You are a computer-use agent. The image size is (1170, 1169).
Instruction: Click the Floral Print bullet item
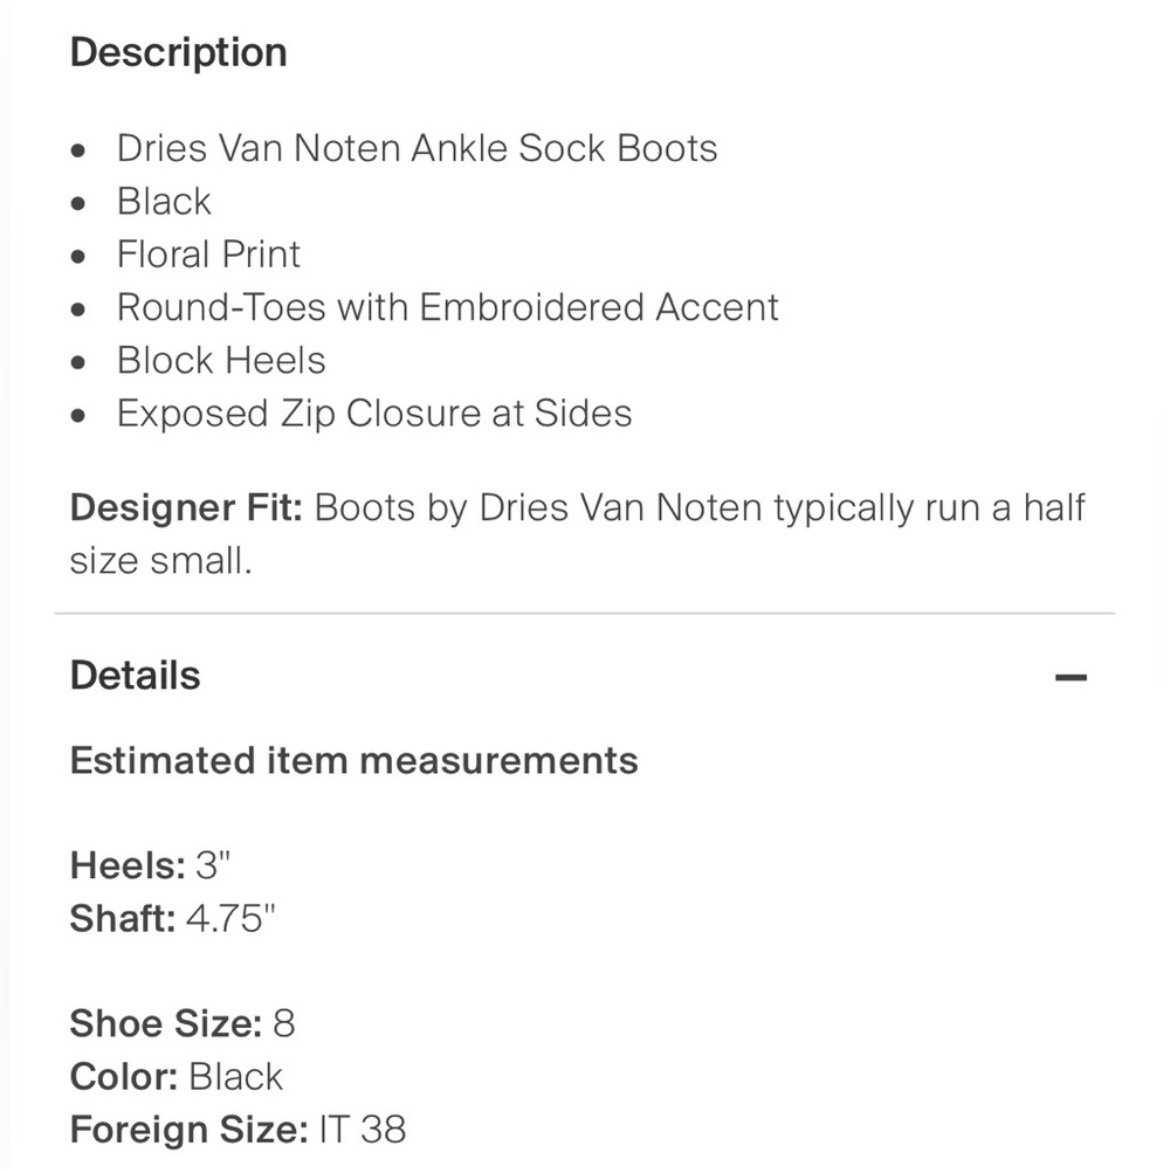(208, 254)
